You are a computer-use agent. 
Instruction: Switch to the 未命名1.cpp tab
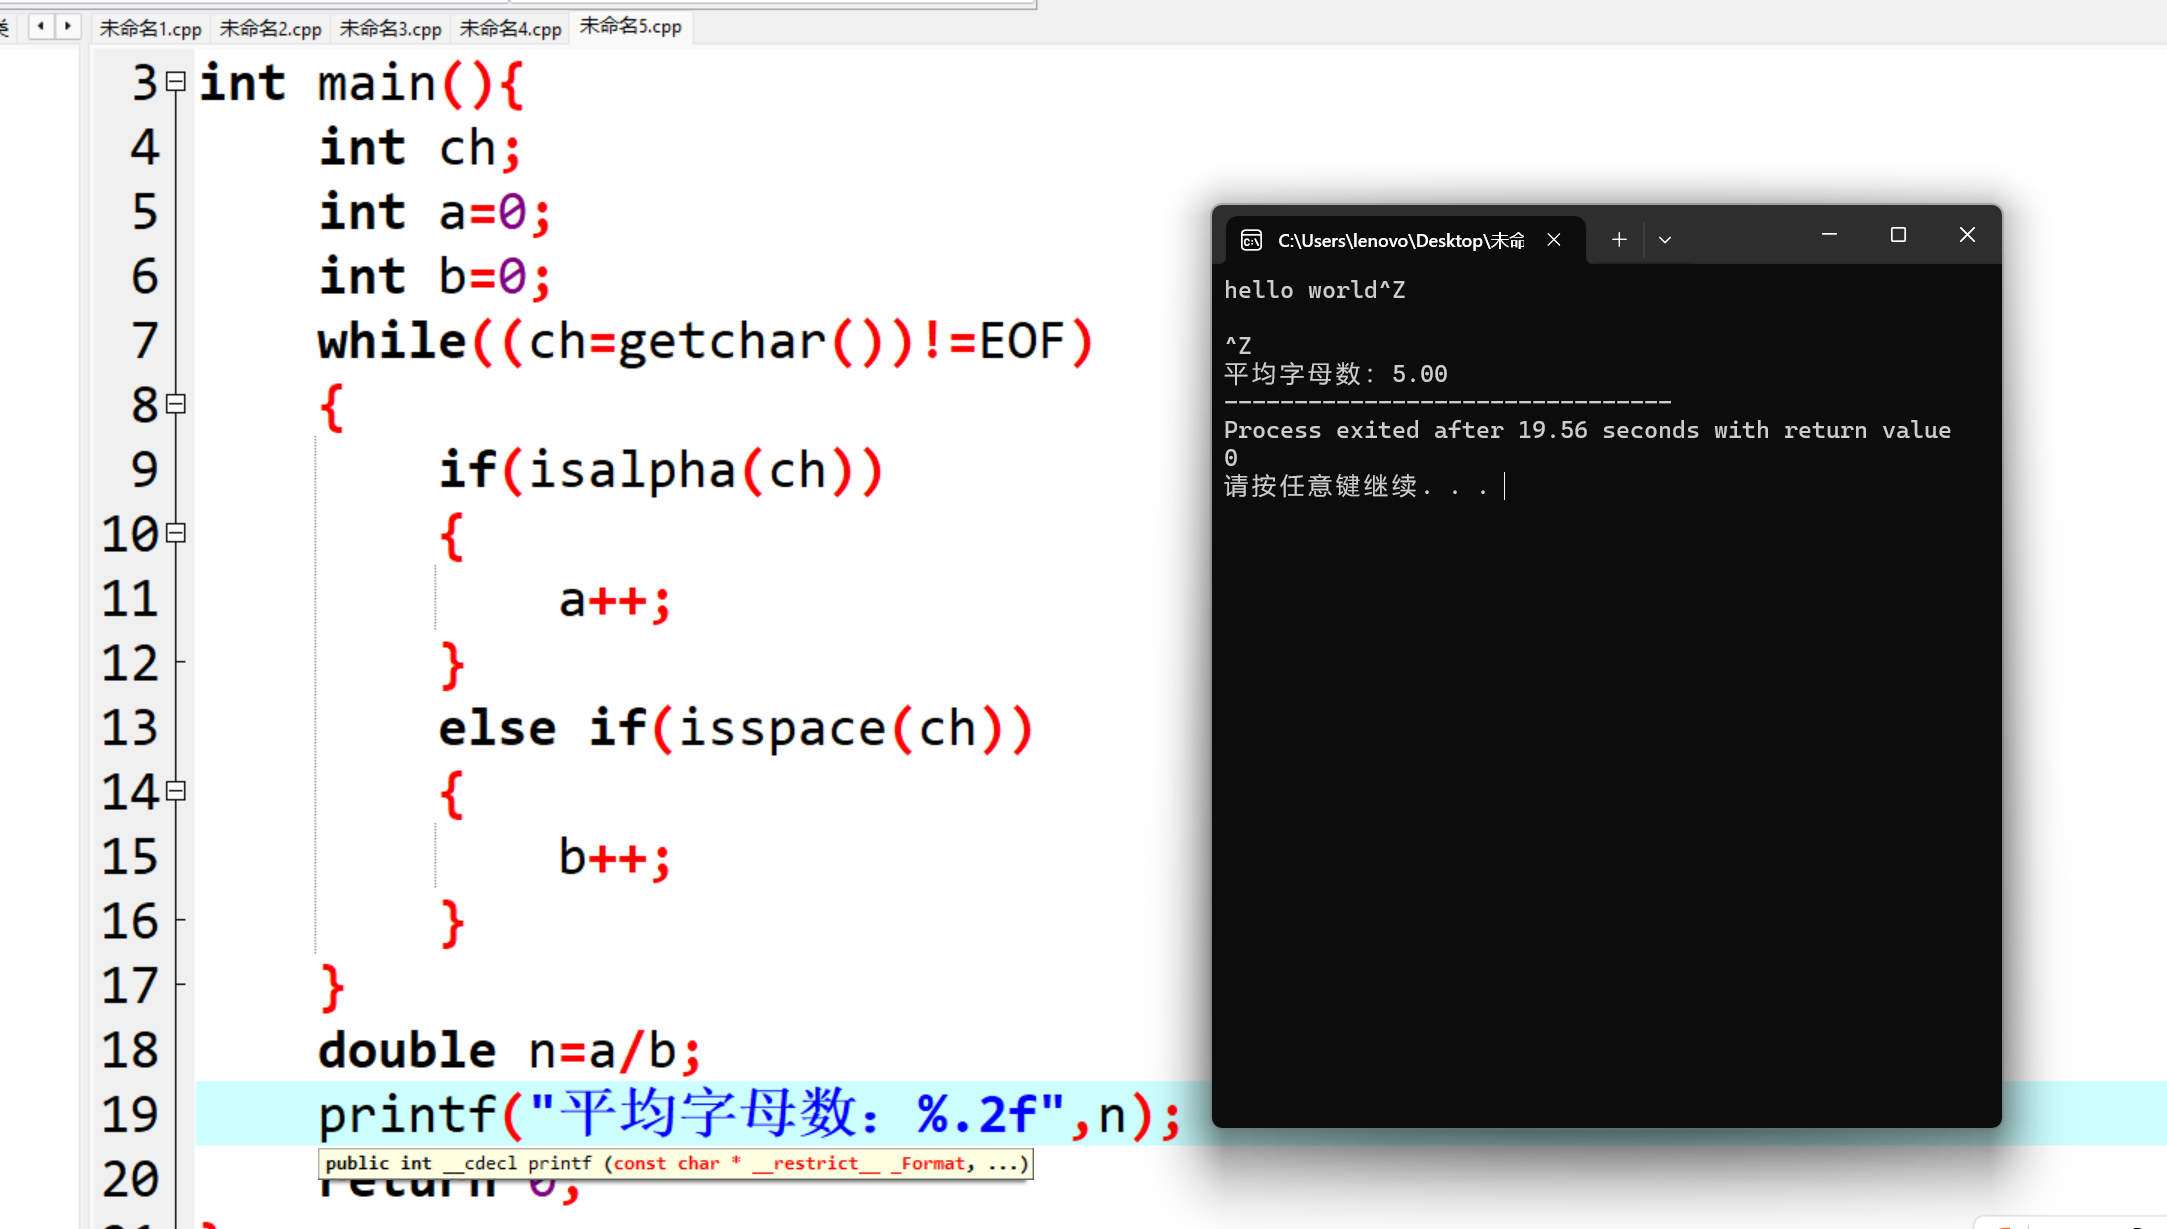151,28
